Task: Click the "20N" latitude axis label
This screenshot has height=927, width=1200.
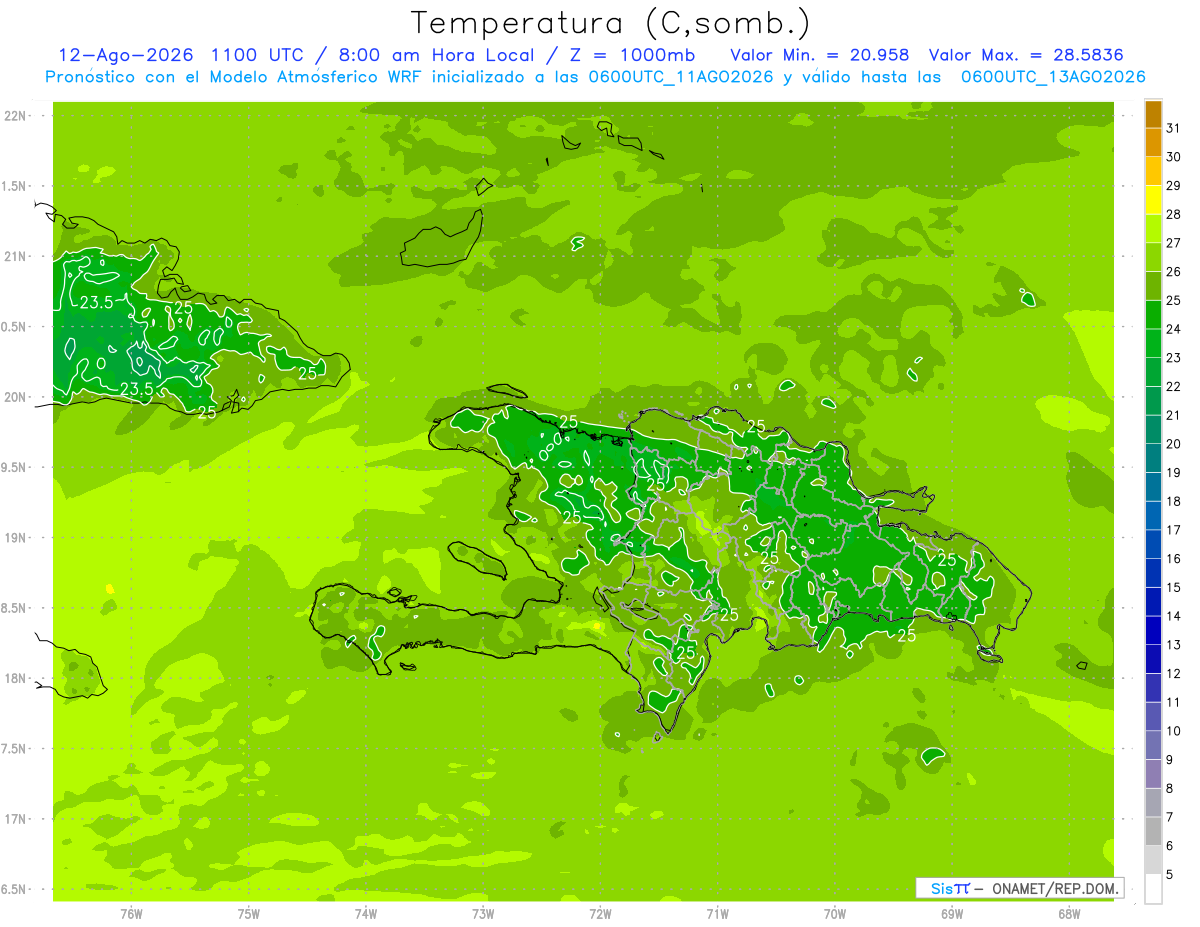Action: pyautogui.click(x=14, y=397)
